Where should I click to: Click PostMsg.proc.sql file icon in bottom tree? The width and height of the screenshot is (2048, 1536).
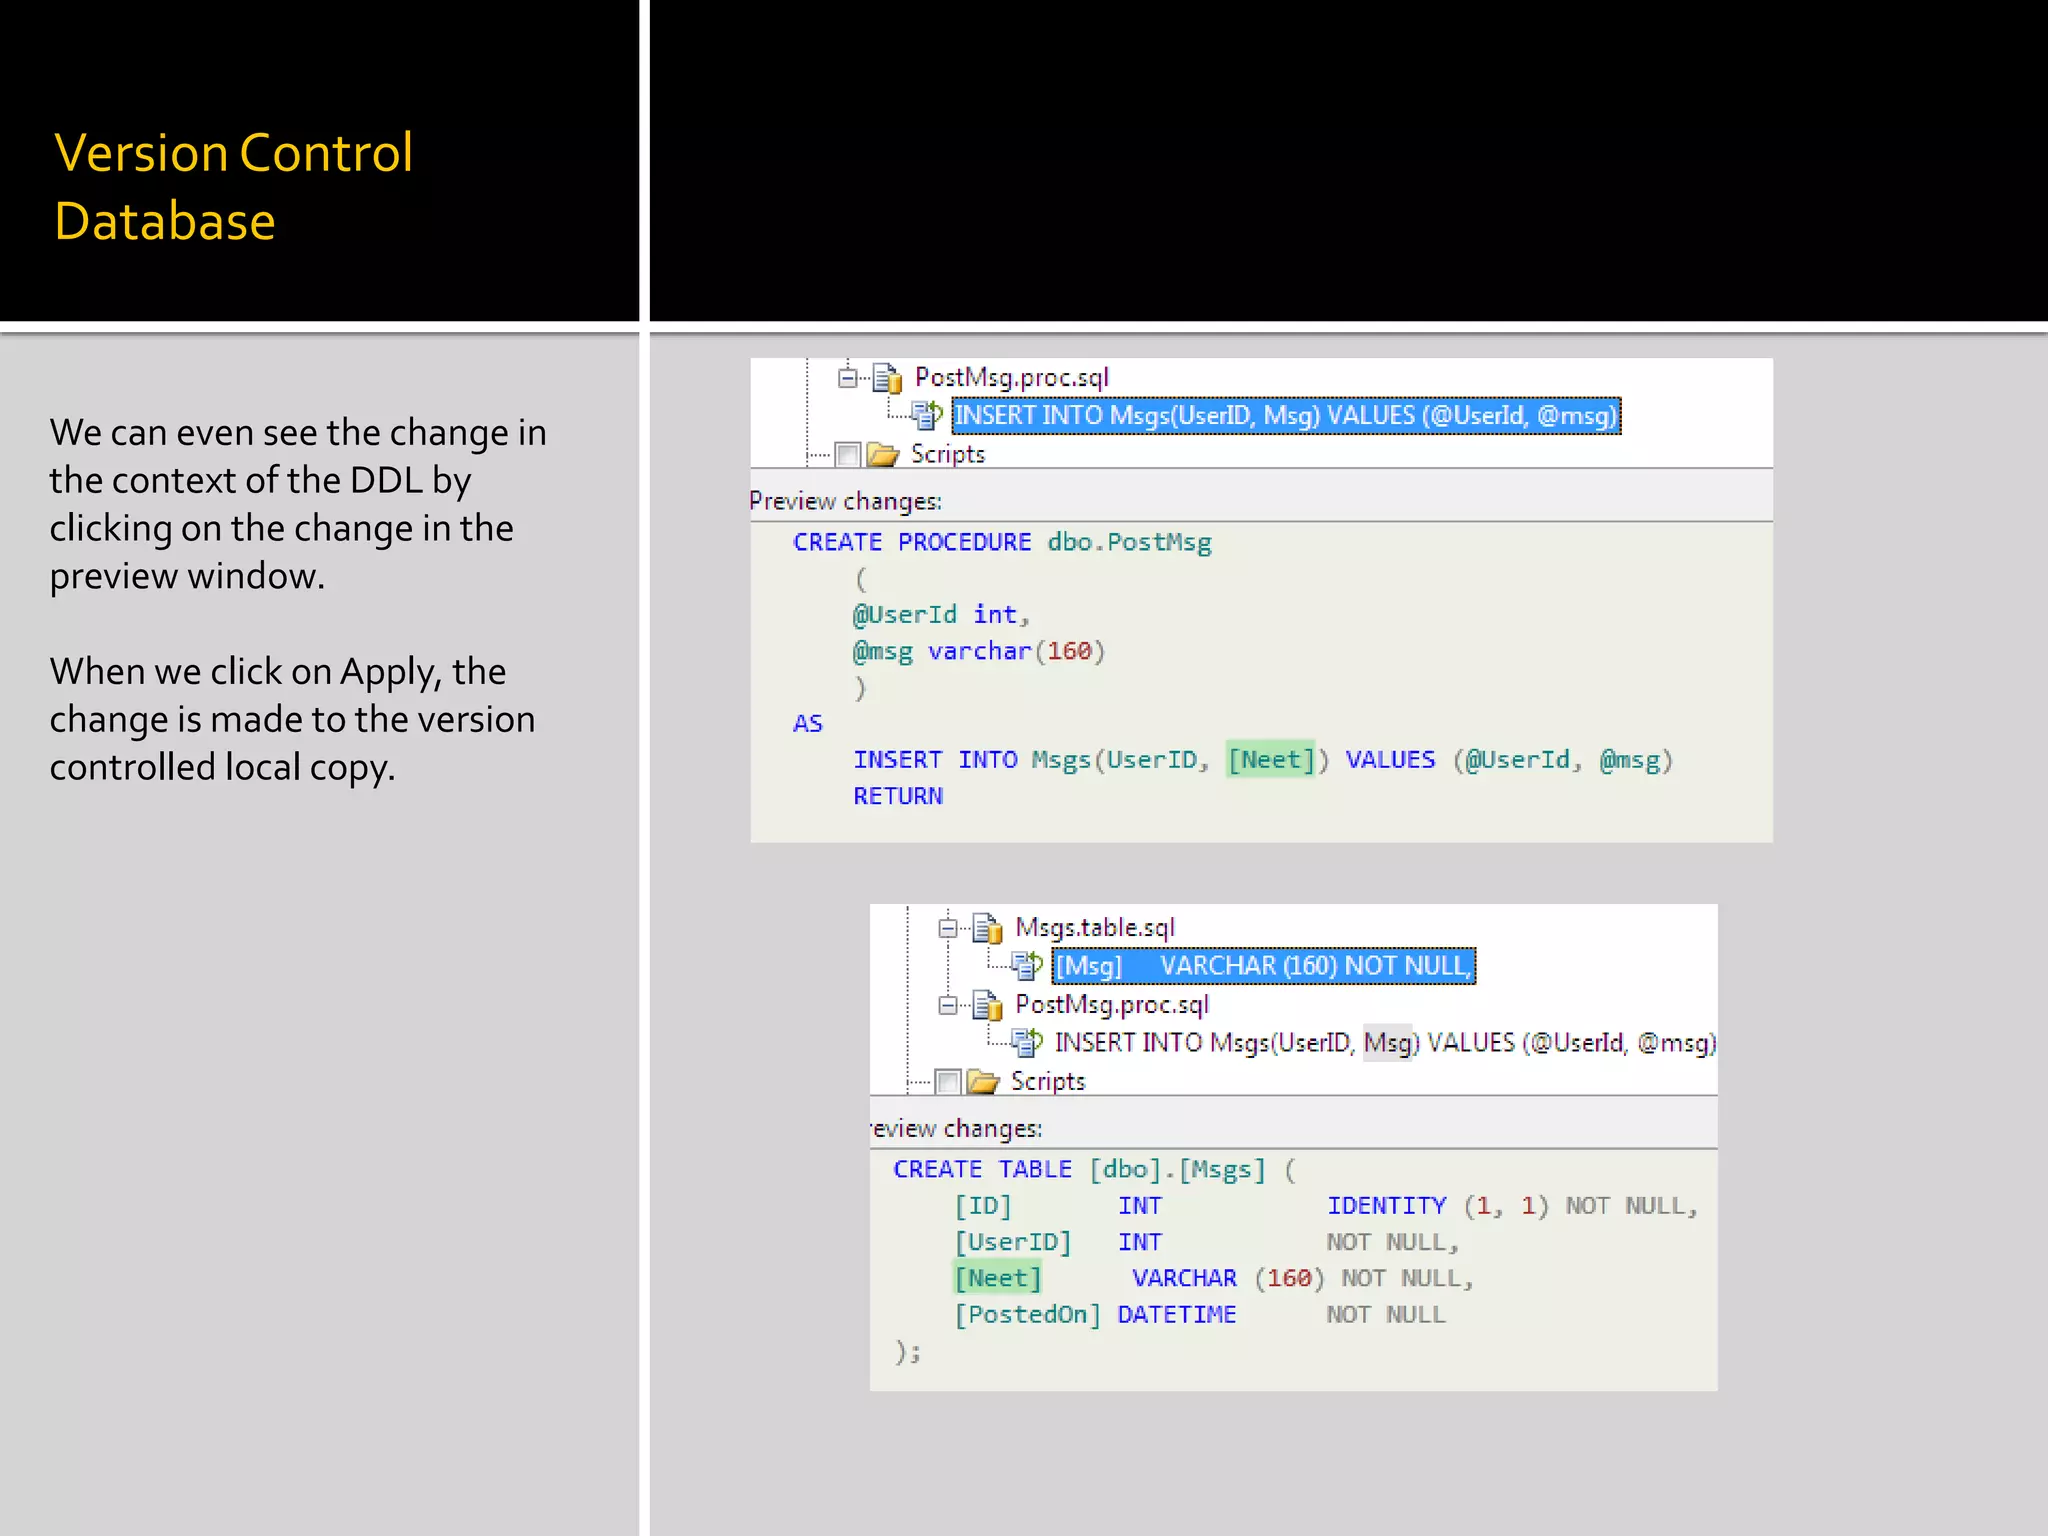[987, 1005]
